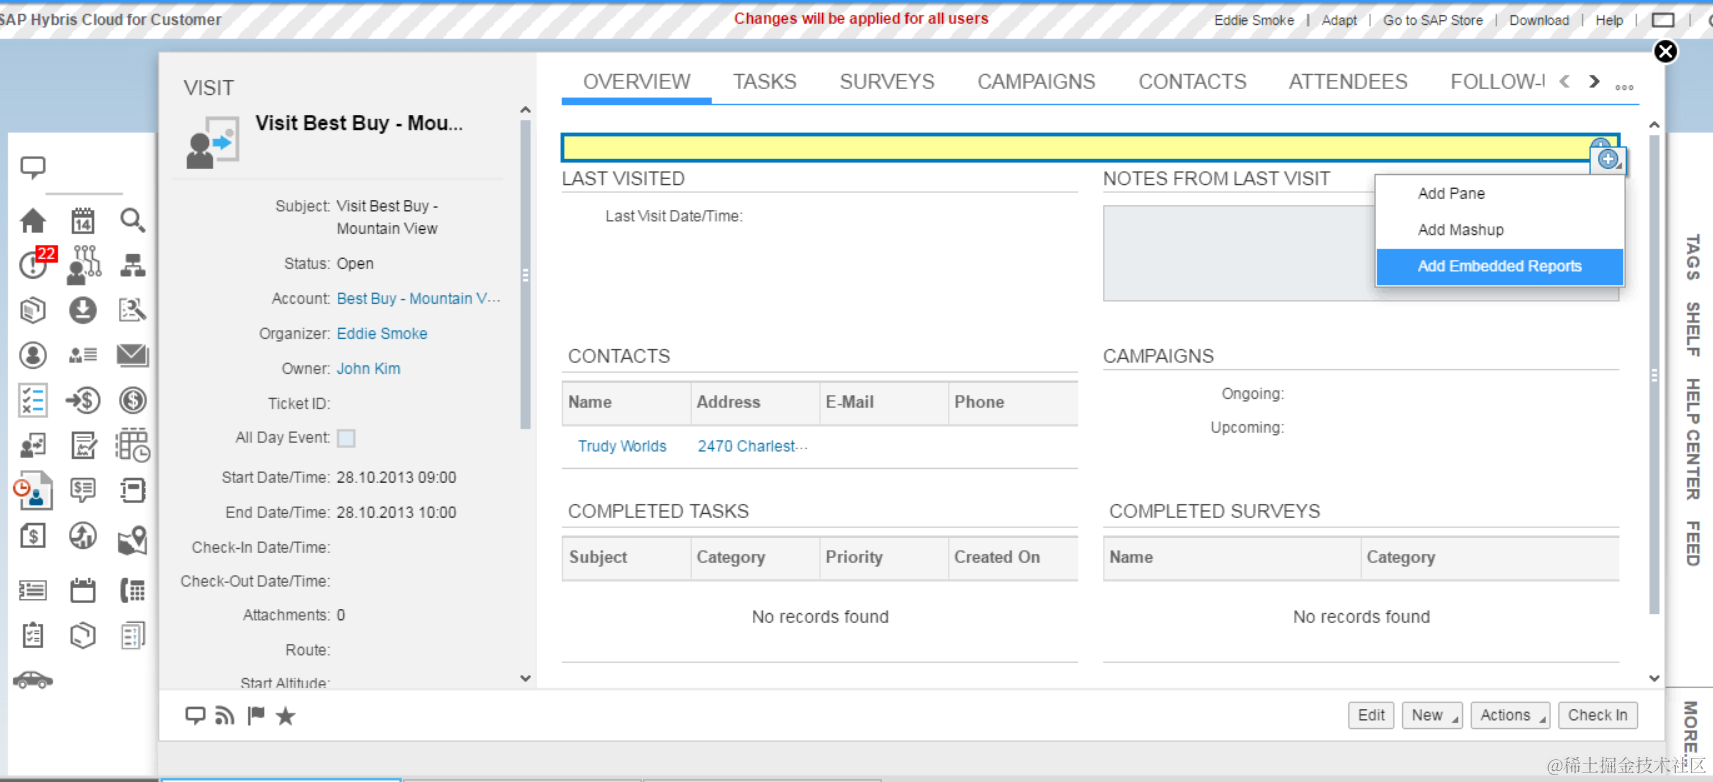Click the flag icon in footer
Screen dimensions: 1713x782
coord(256,715)
